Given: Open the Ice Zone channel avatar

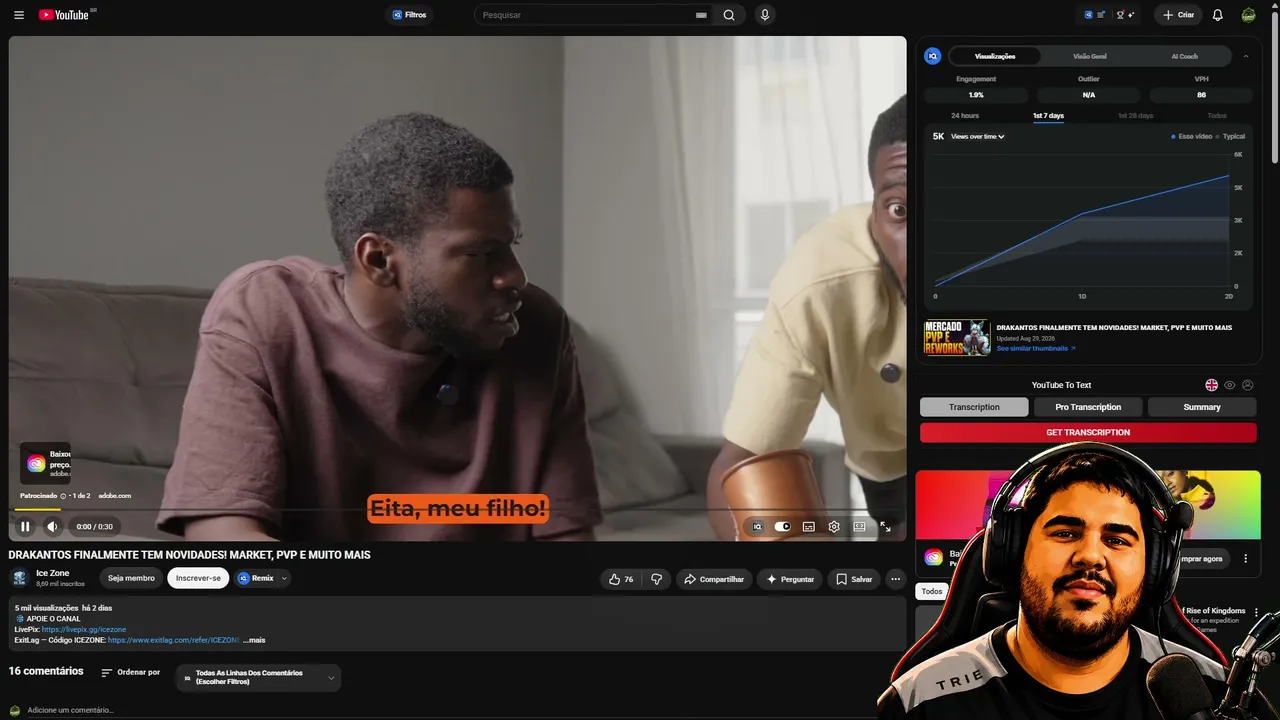Looking at the screenshot, I should pyautogui.click(x=19, y=578).
